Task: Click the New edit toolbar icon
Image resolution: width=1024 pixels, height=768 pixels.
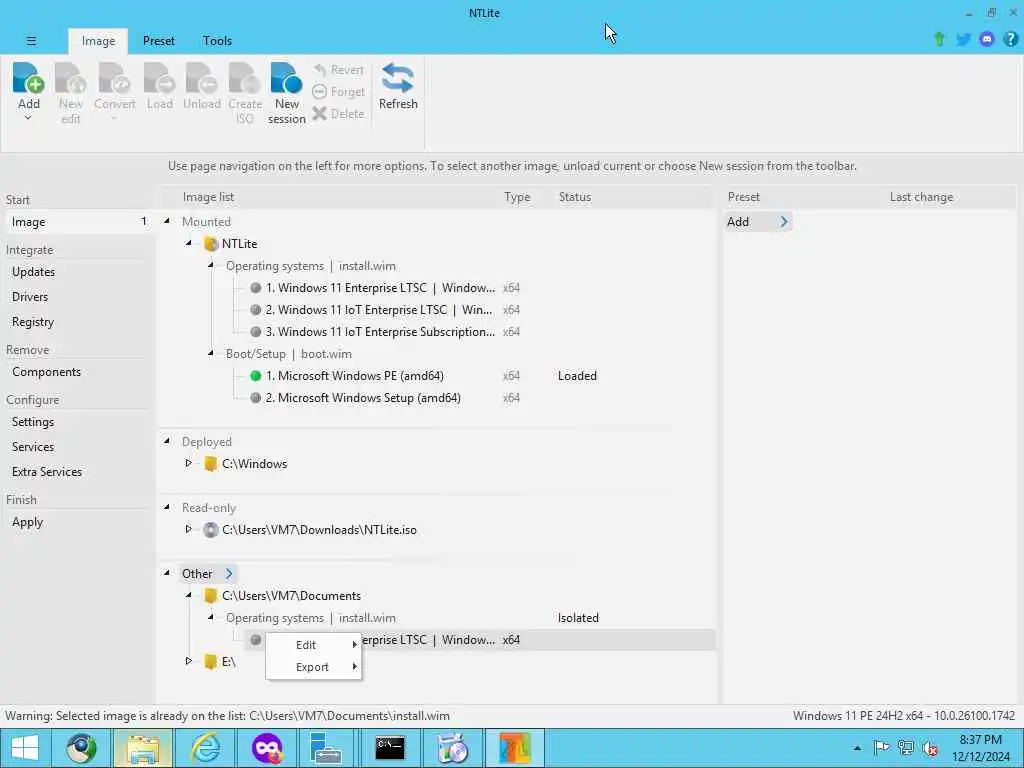Action: [71, 78]
